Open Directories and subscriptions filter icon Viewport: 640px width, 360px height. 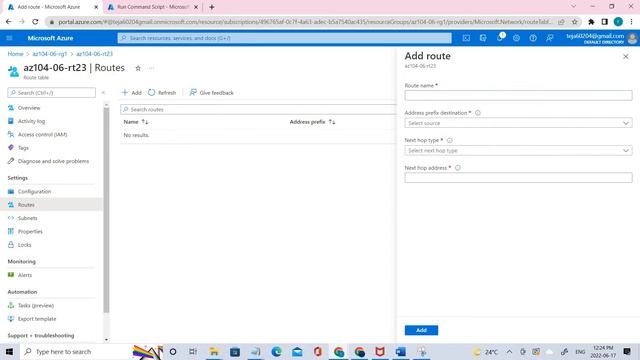pos(483,38)
